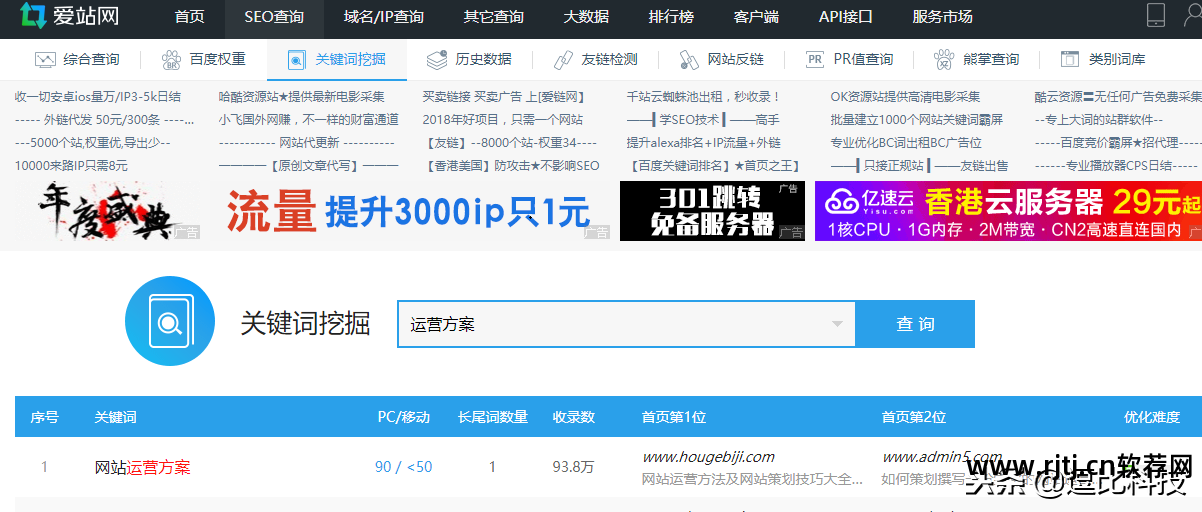The image size is (1202, 512).
Task: Open the 千站云蜘蛛池出租 ad link
Action: [x=703, y=97]
